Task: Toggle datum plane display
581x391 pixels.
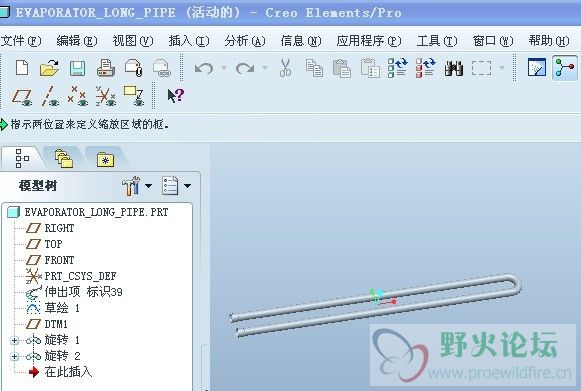Action: (x=22, y=96)
